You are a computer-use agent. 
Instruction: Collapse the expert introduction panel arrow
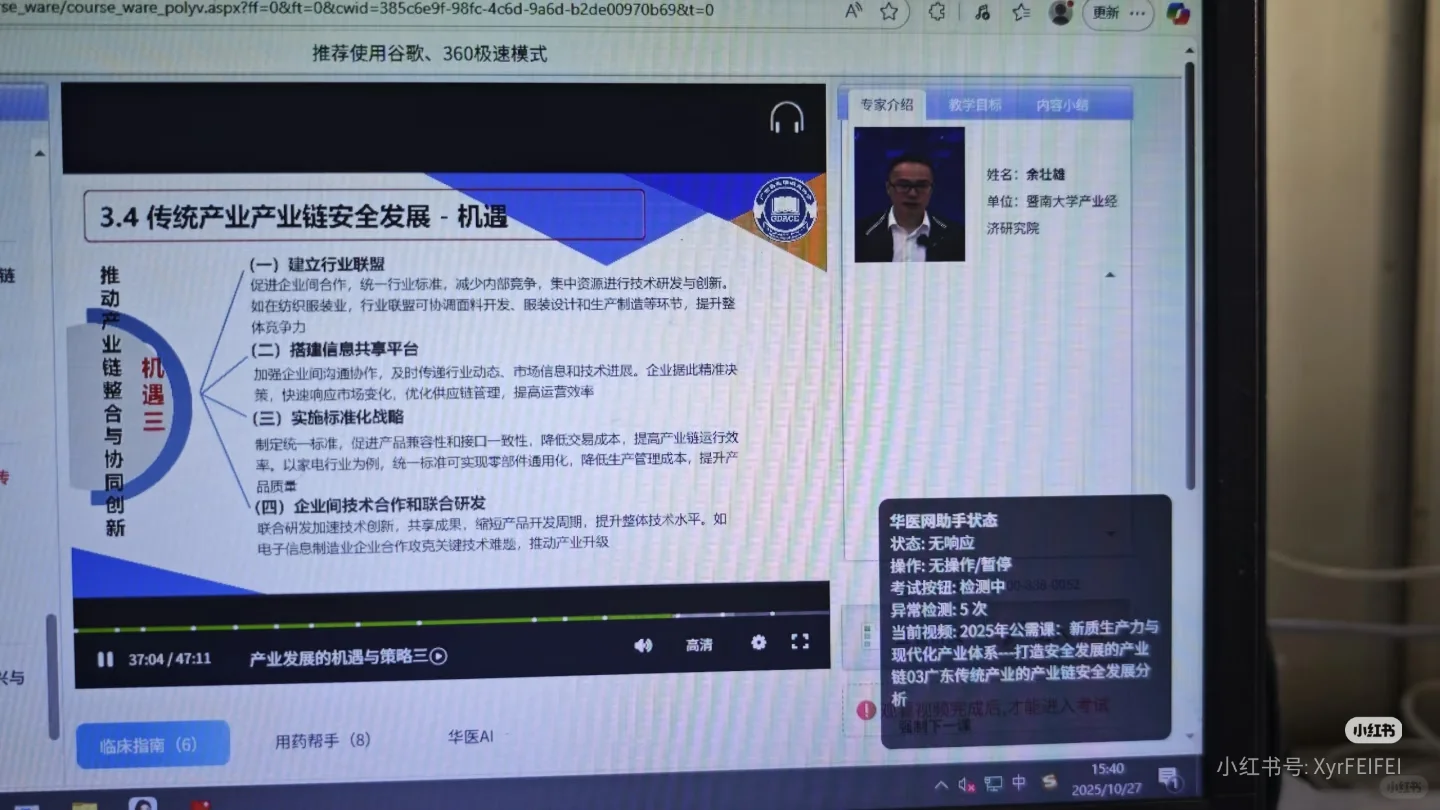tap(1110, 273)
